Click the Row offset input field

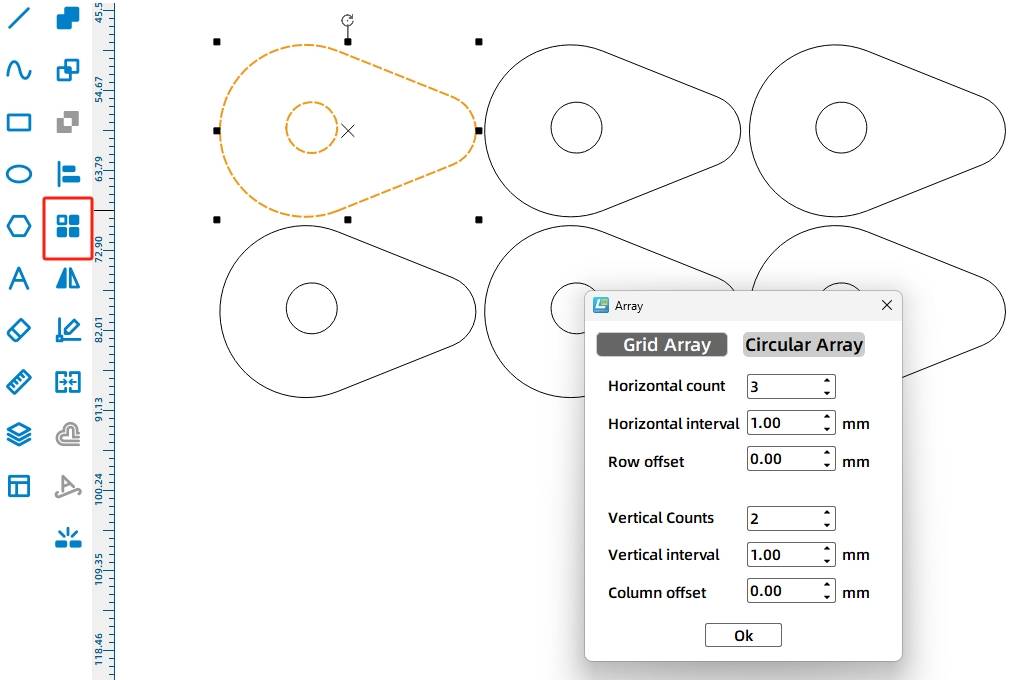pyautogui.click(x=783, y=461)
